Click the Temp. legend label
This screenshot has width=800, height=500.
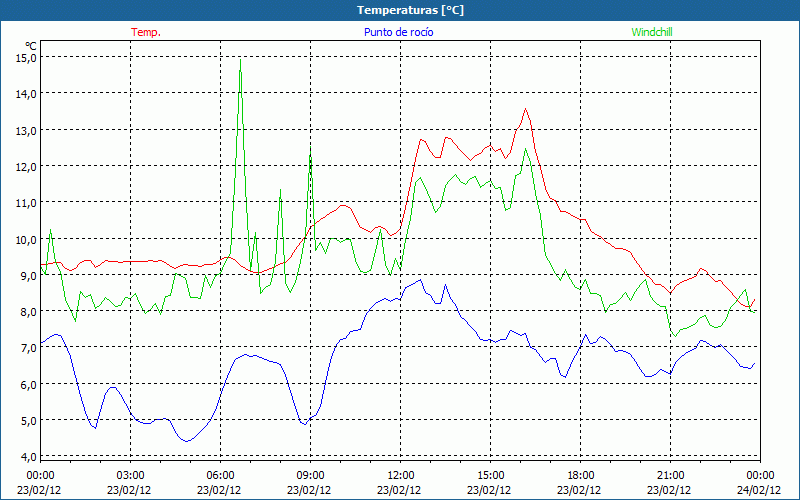click(146, 32)
